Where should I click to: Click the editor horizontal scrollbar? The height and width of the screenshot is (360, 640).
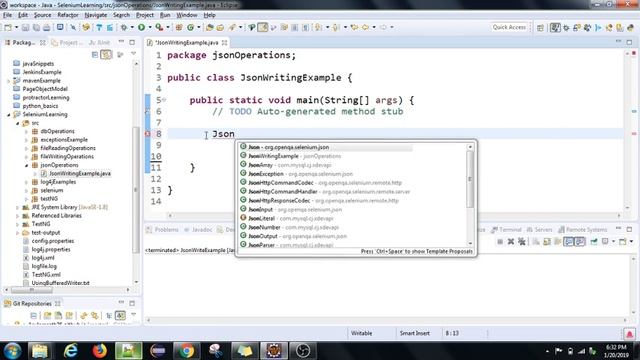pyautogui.click(x=394, y=216)
